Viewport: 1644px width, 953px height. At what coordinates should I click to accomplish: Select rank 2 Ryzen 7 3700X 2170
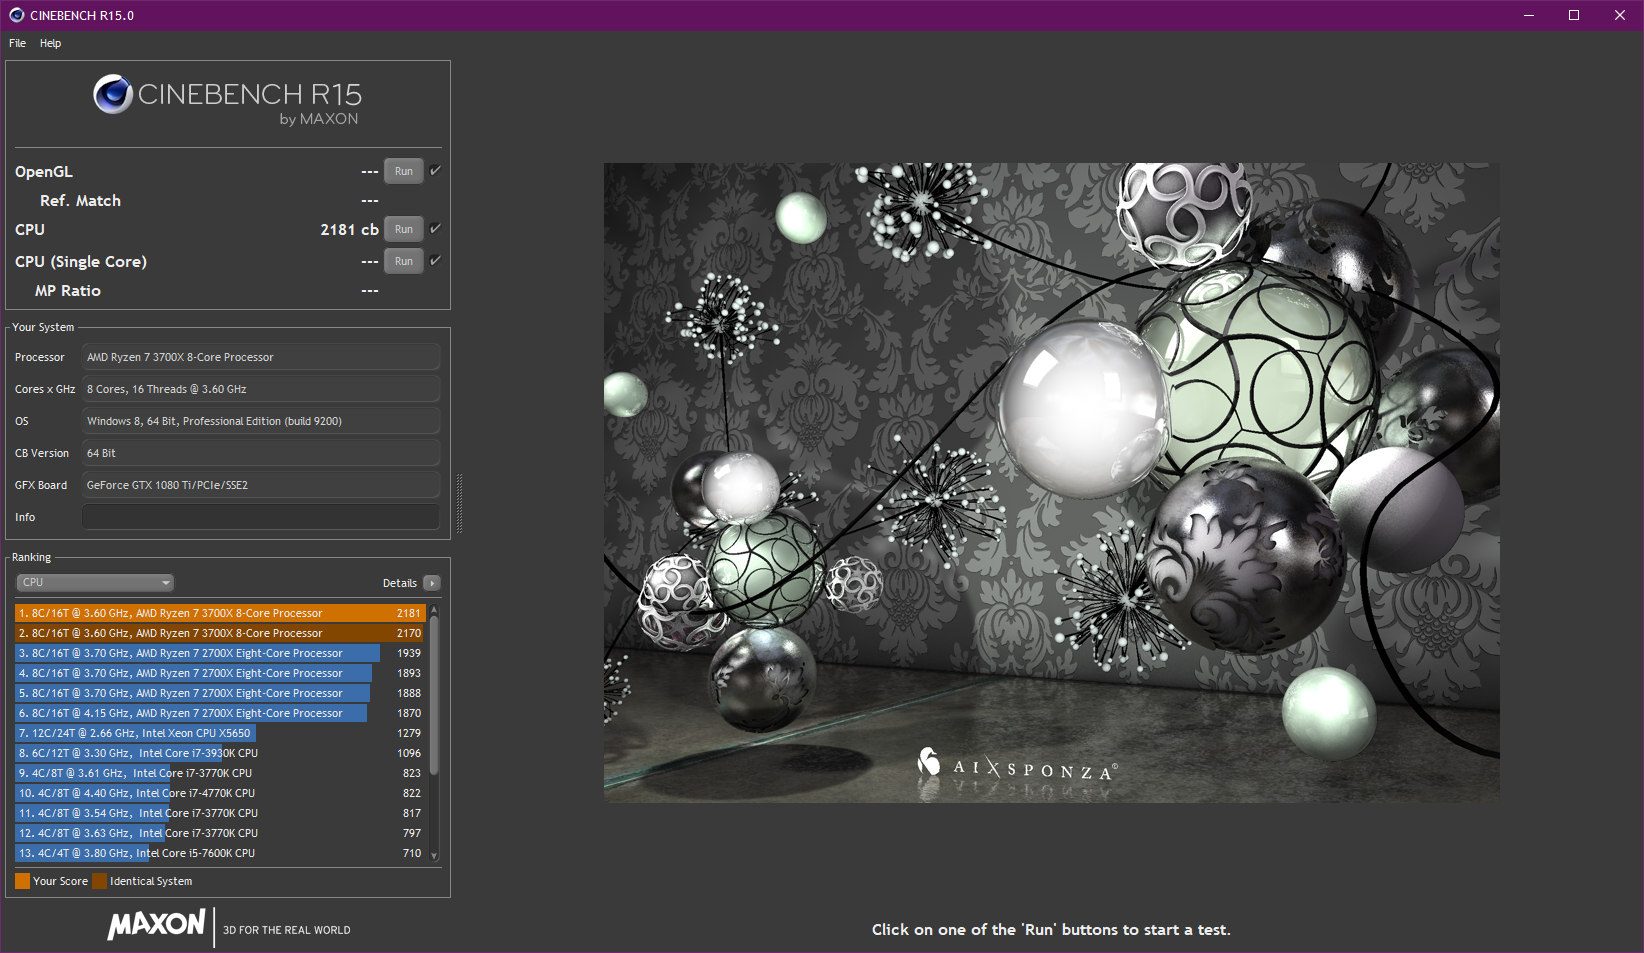[220, 633]
